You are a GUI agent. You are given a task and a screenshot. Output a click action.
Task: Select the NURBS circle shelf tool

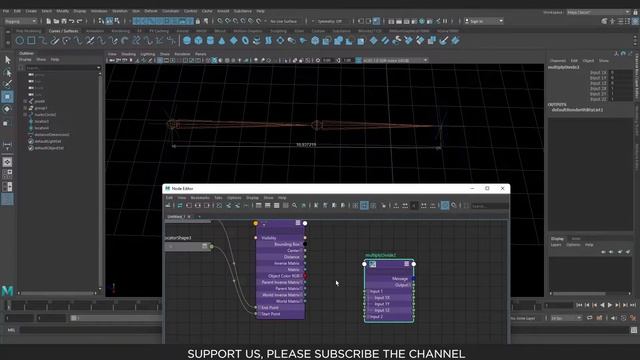point(20,40)
